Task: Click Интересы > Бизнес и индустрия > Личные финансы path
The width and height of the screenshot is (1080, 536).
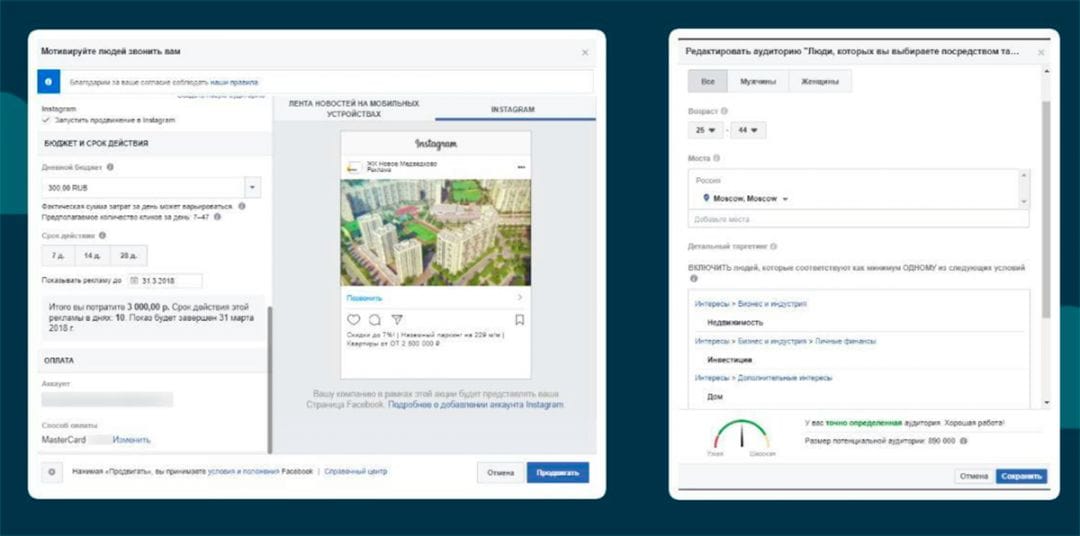Action: pos(785,341)
